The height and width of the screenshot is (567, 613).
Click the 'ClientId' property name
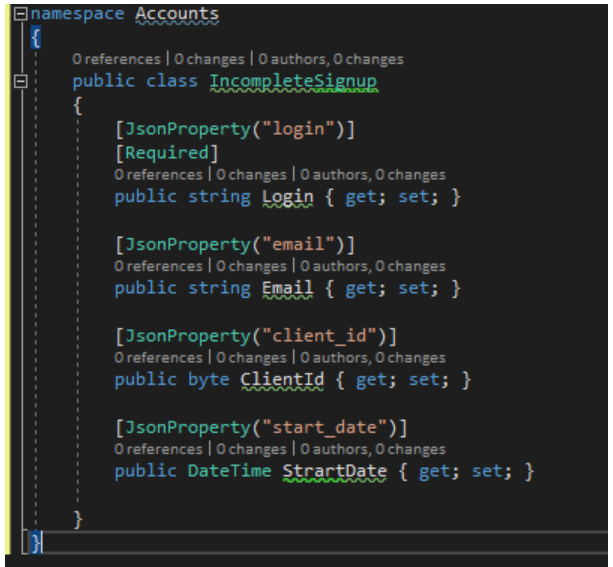point(282,380)
